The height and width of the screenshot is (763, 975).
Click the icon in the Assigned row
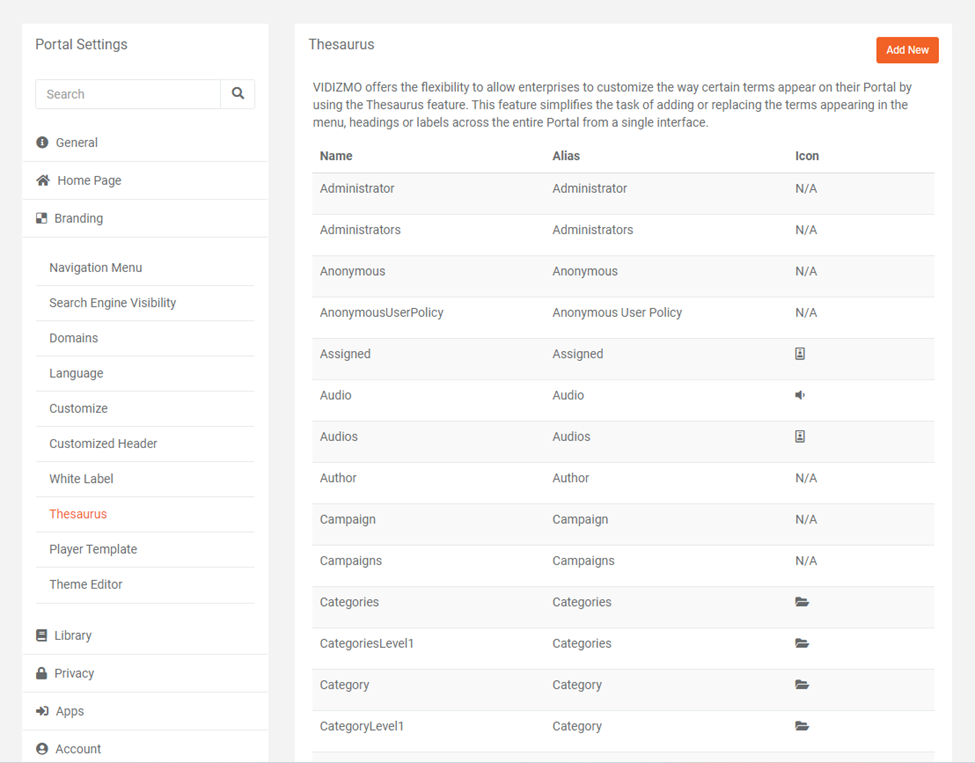point(800,354)
